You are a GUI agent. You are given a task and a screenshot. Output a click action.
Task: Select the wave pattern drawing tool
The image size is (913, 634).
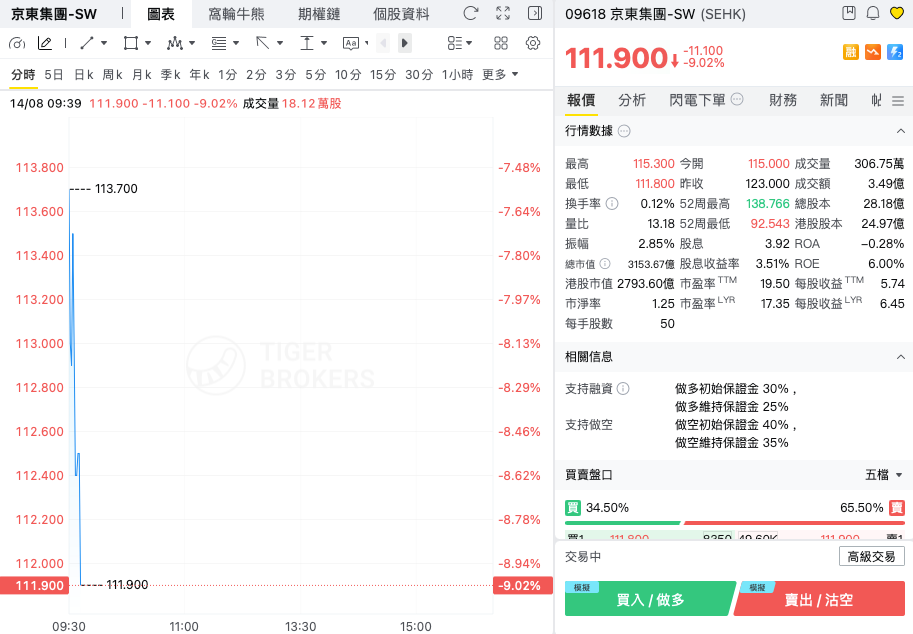tap(175, 43)
